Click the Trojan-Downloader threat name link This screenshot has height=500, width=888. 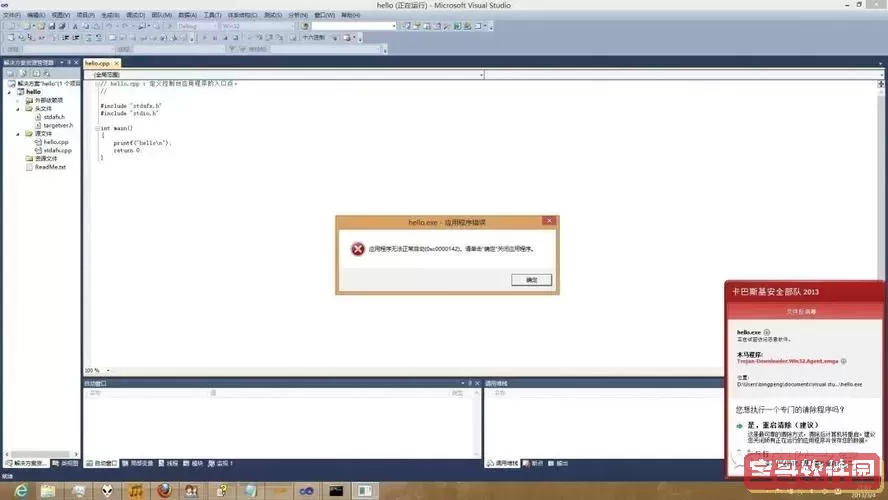pyautogui.click(x=787, y=361)
